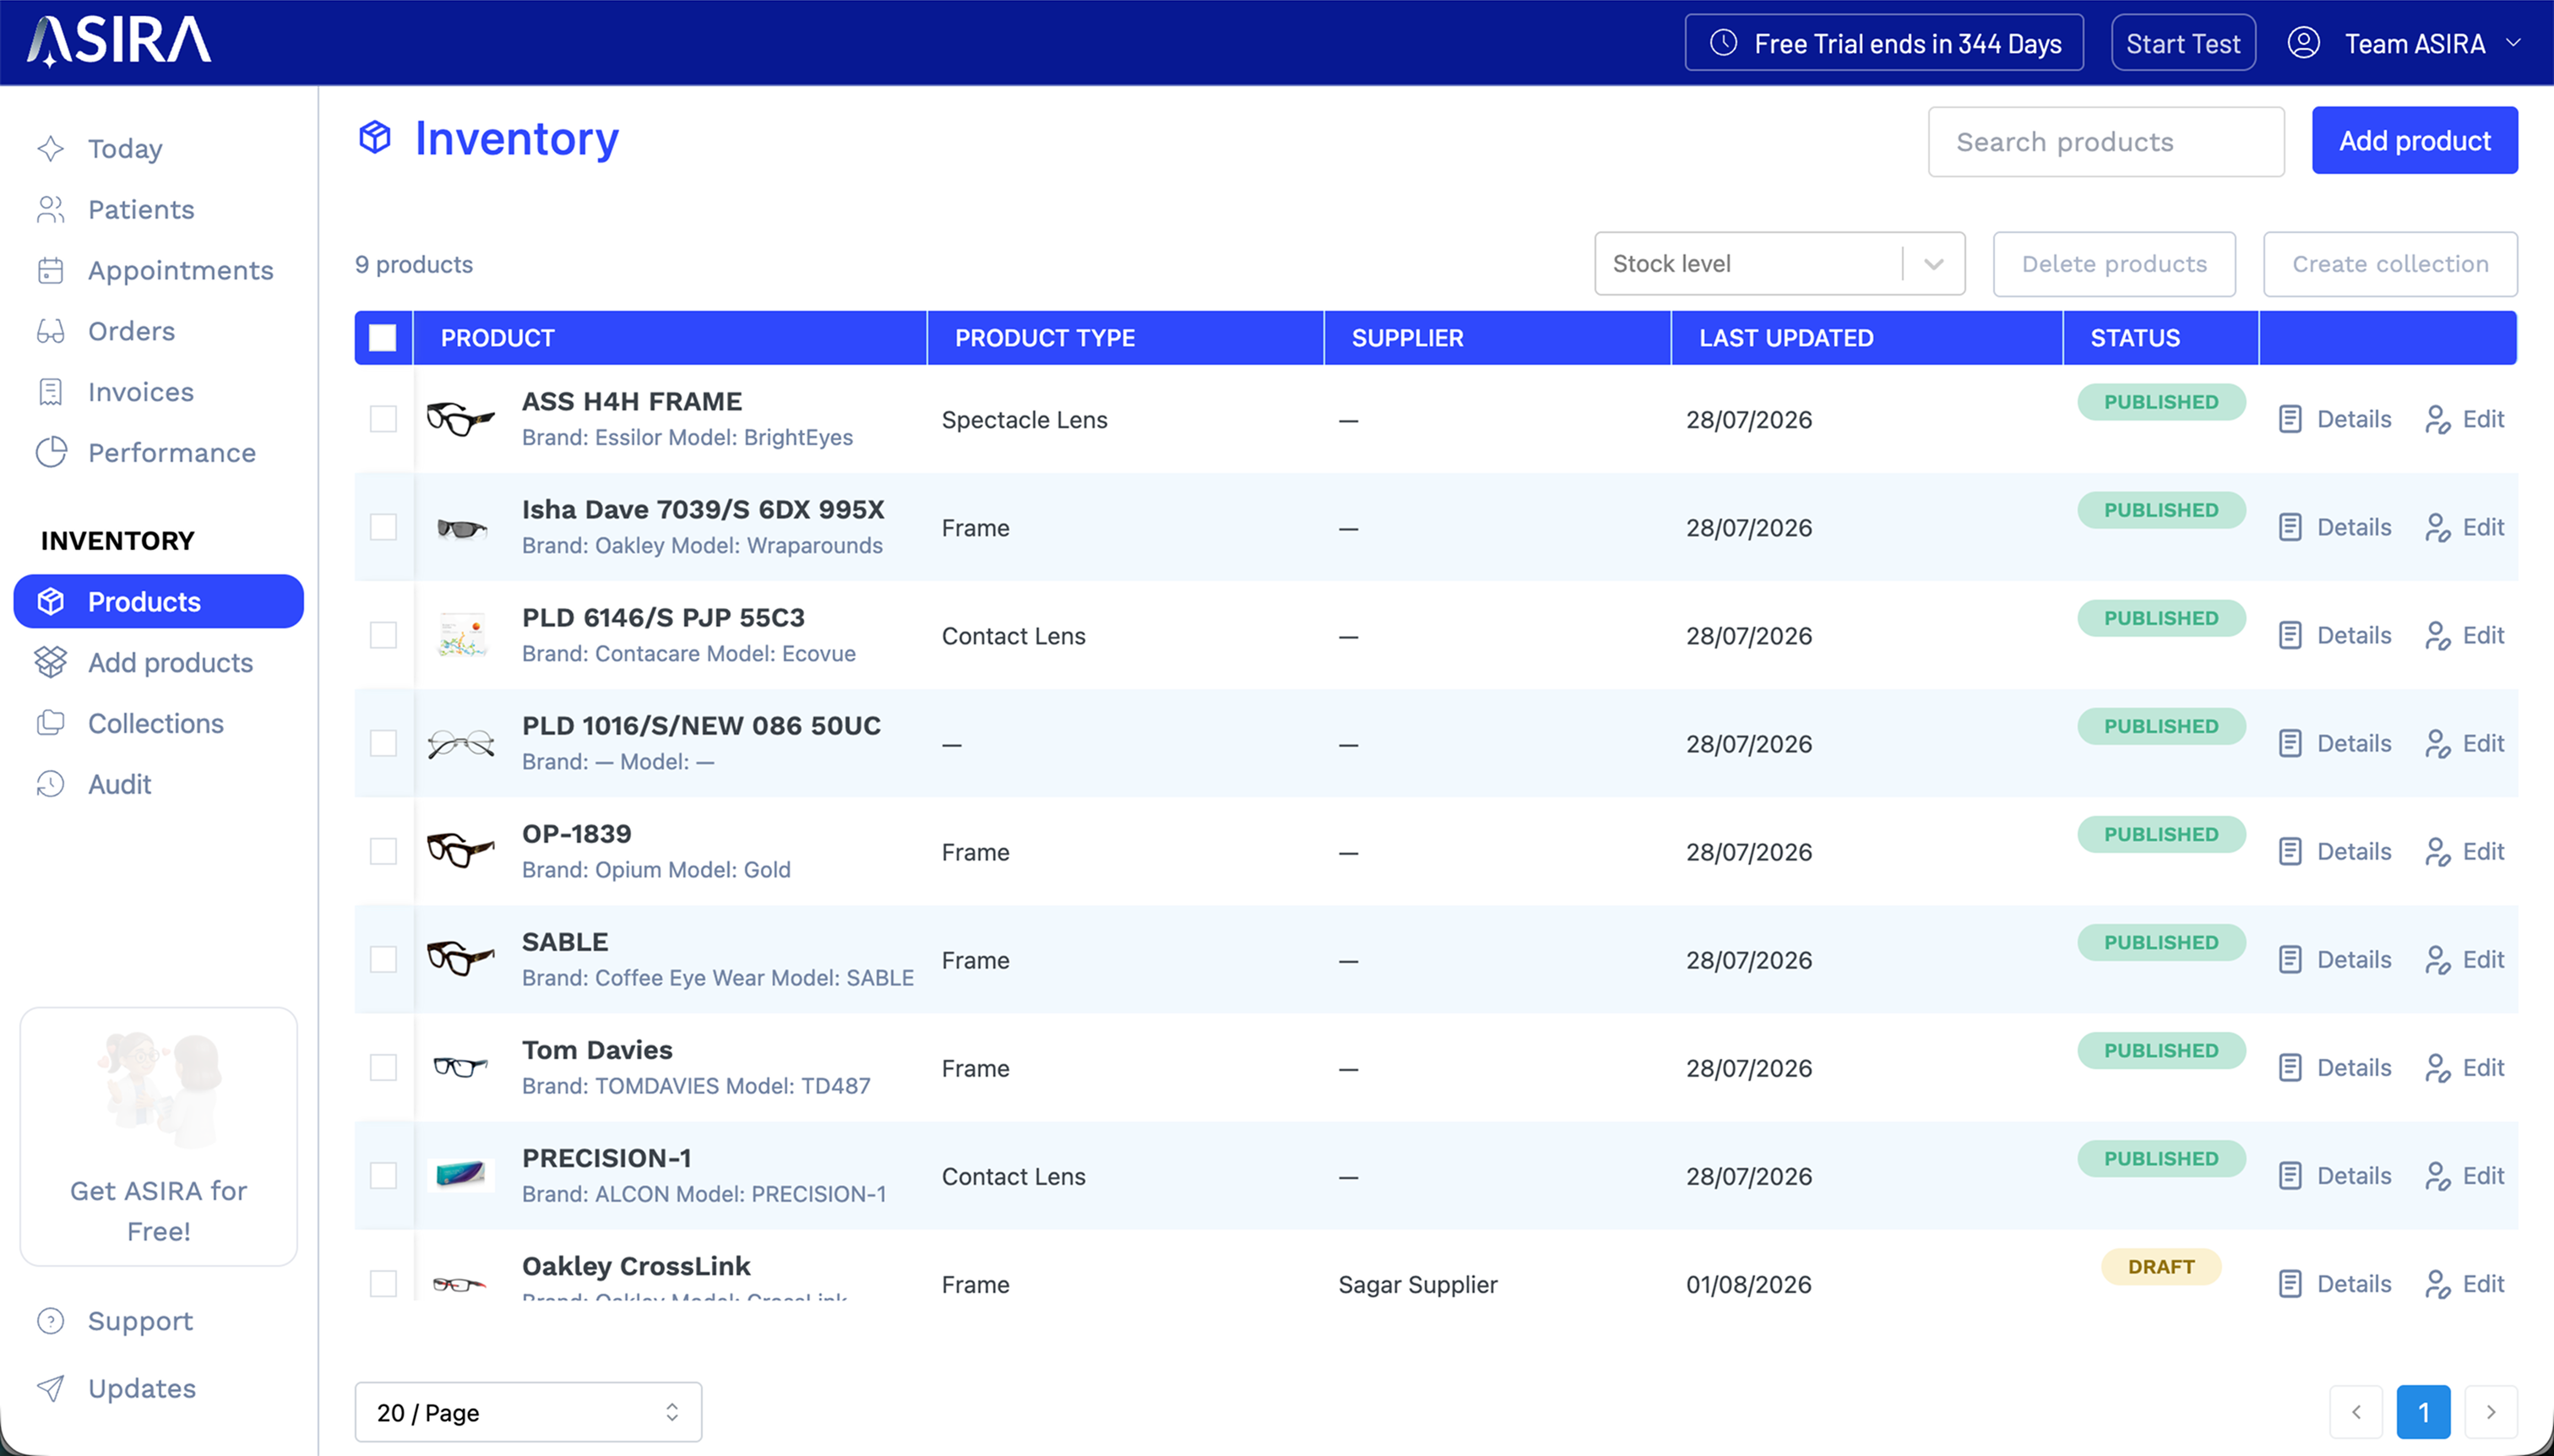Open the 20 / Page size selector
The width and height of the screenshot is (2554, 1456).
[528, 1412]
